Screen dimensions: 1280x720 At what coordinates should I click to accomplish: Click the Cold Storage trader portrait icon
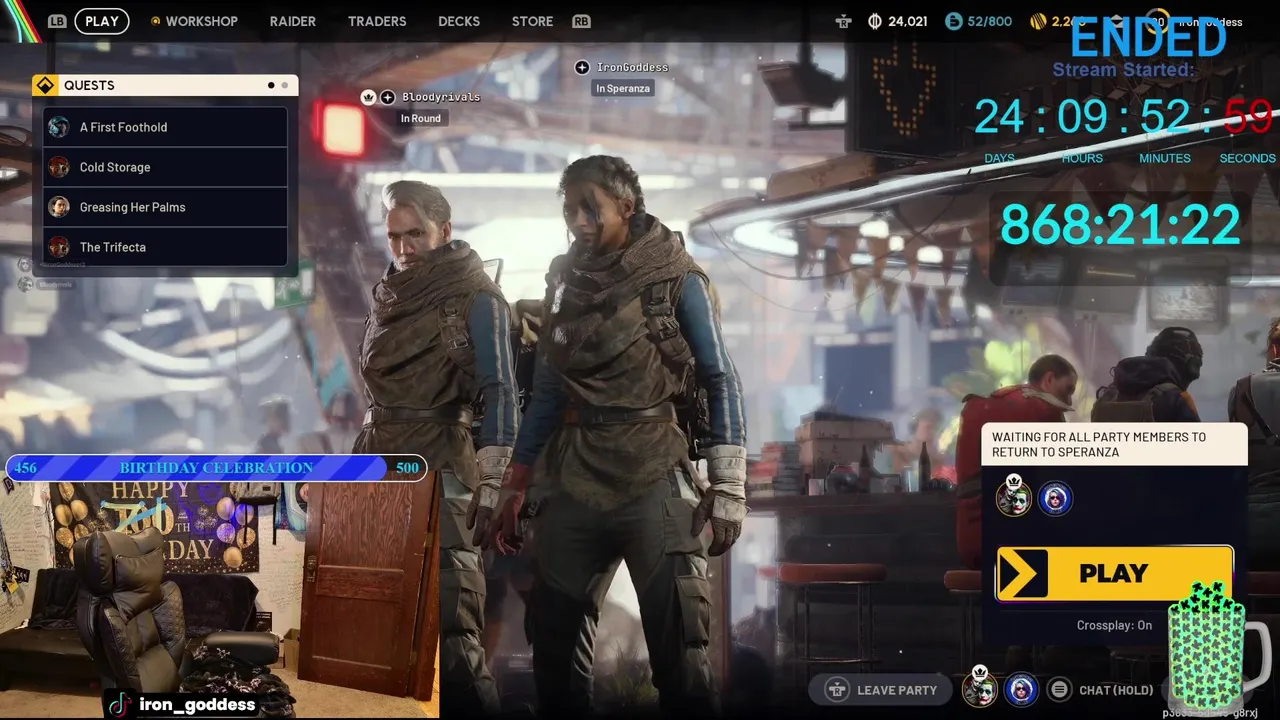point(59,167)
